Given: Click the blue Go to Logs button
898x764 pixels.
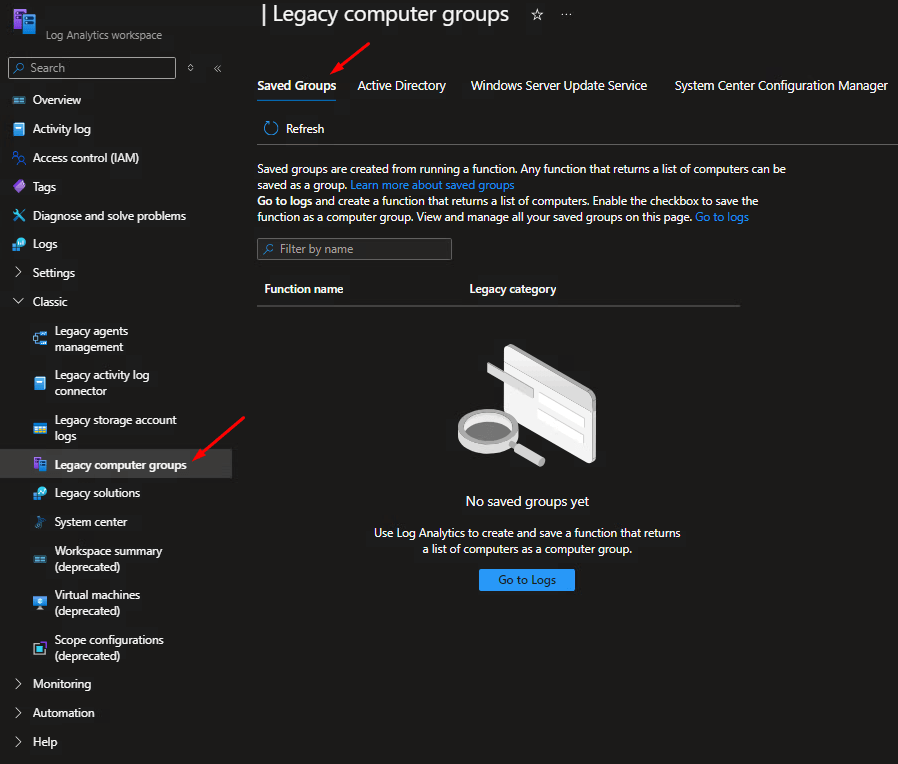Looking at the screenshot, I should [x=526, y=580].
